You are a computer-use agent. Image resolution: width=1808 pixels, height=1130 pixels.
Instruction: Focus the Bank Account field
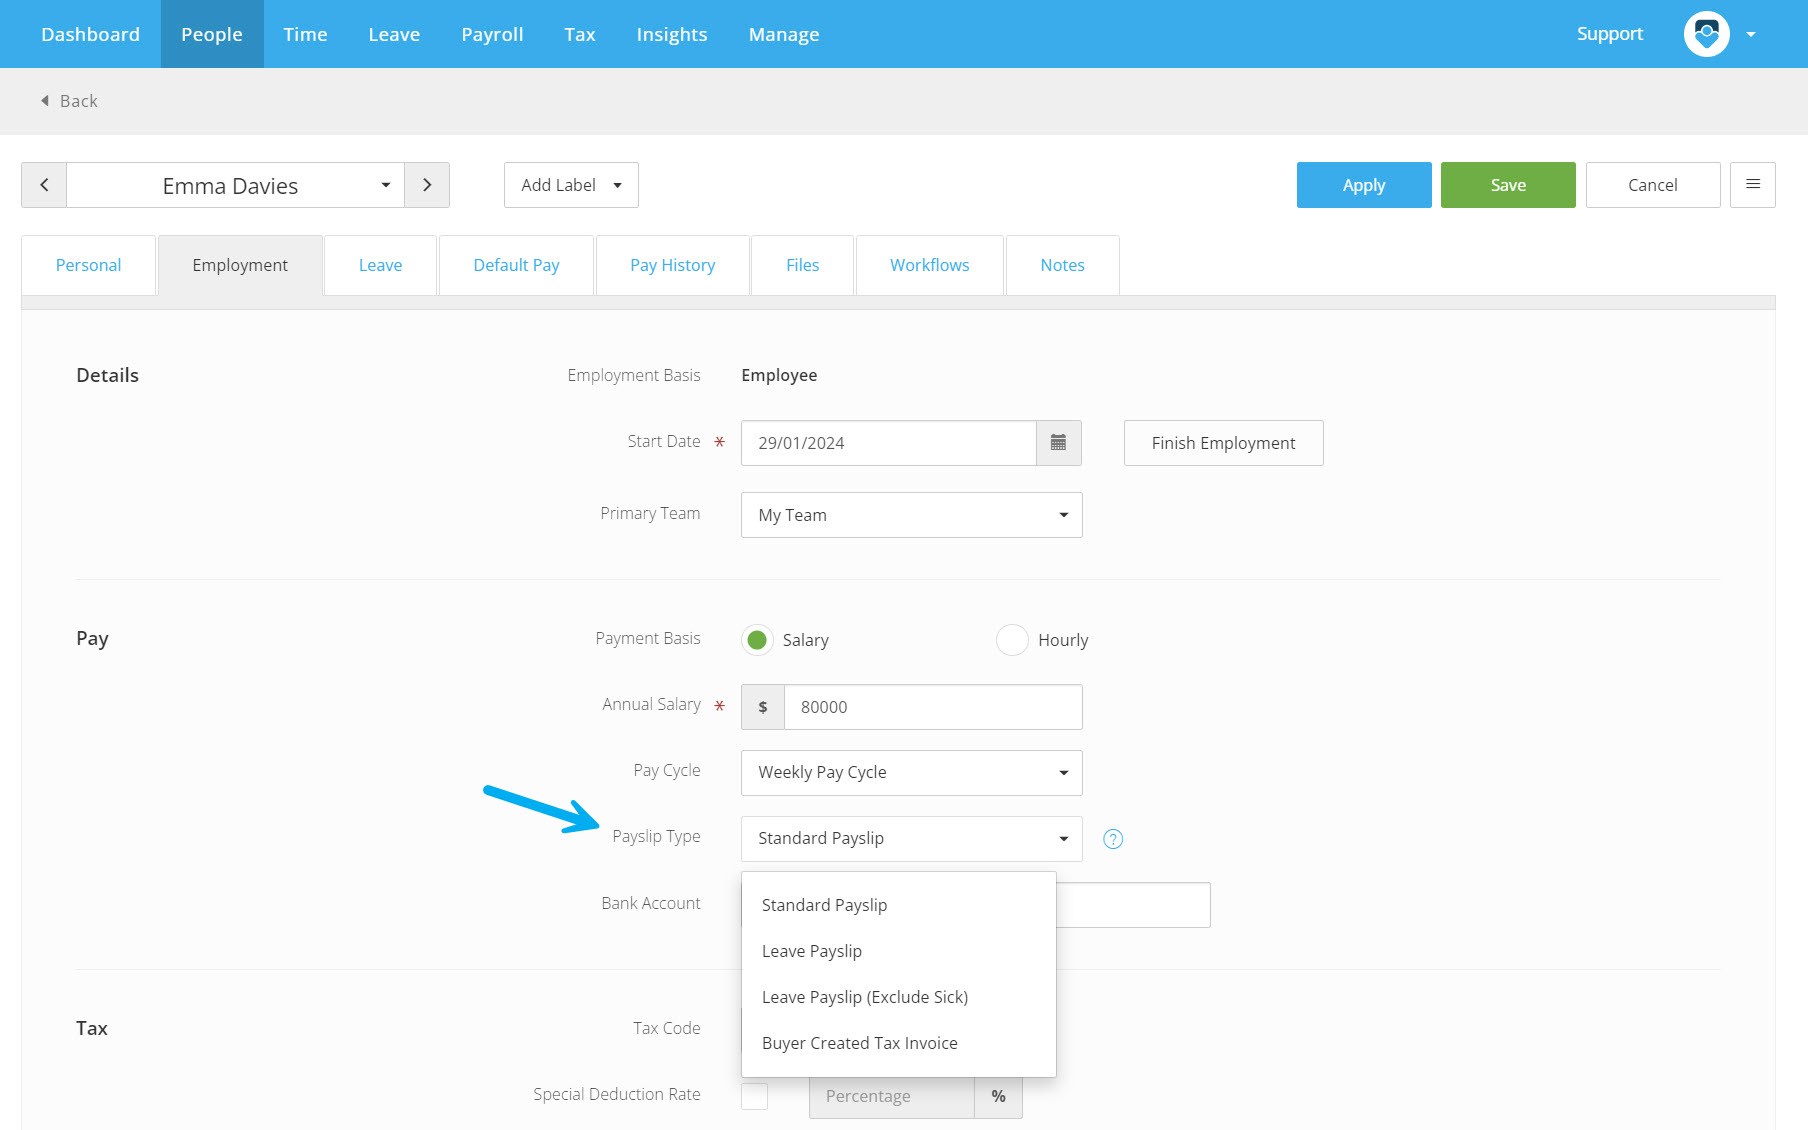1133,905
